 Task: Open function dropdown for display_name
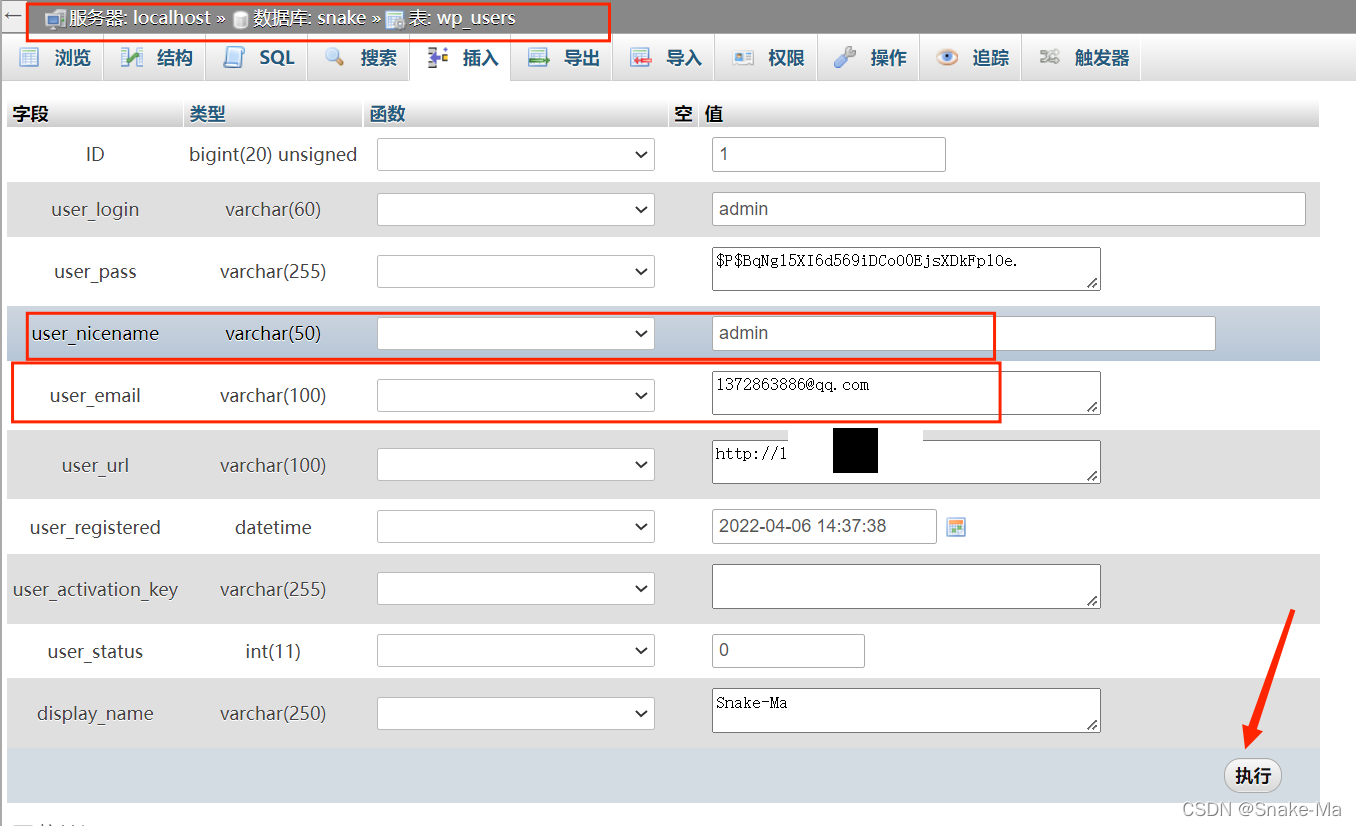point(516,714)
